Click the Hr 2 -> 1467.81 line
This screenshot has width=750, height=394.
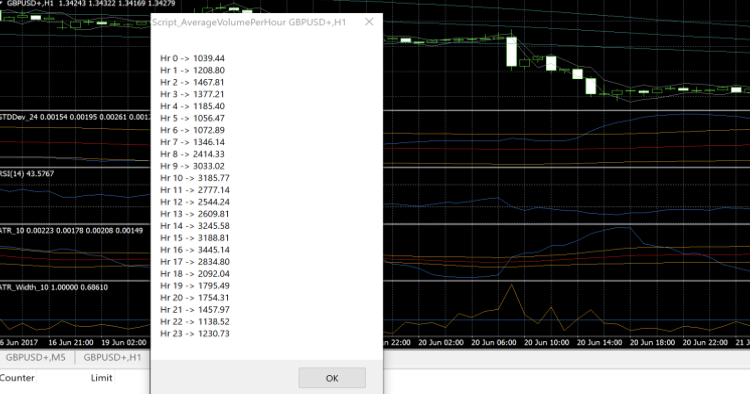[x=192, y=82]
